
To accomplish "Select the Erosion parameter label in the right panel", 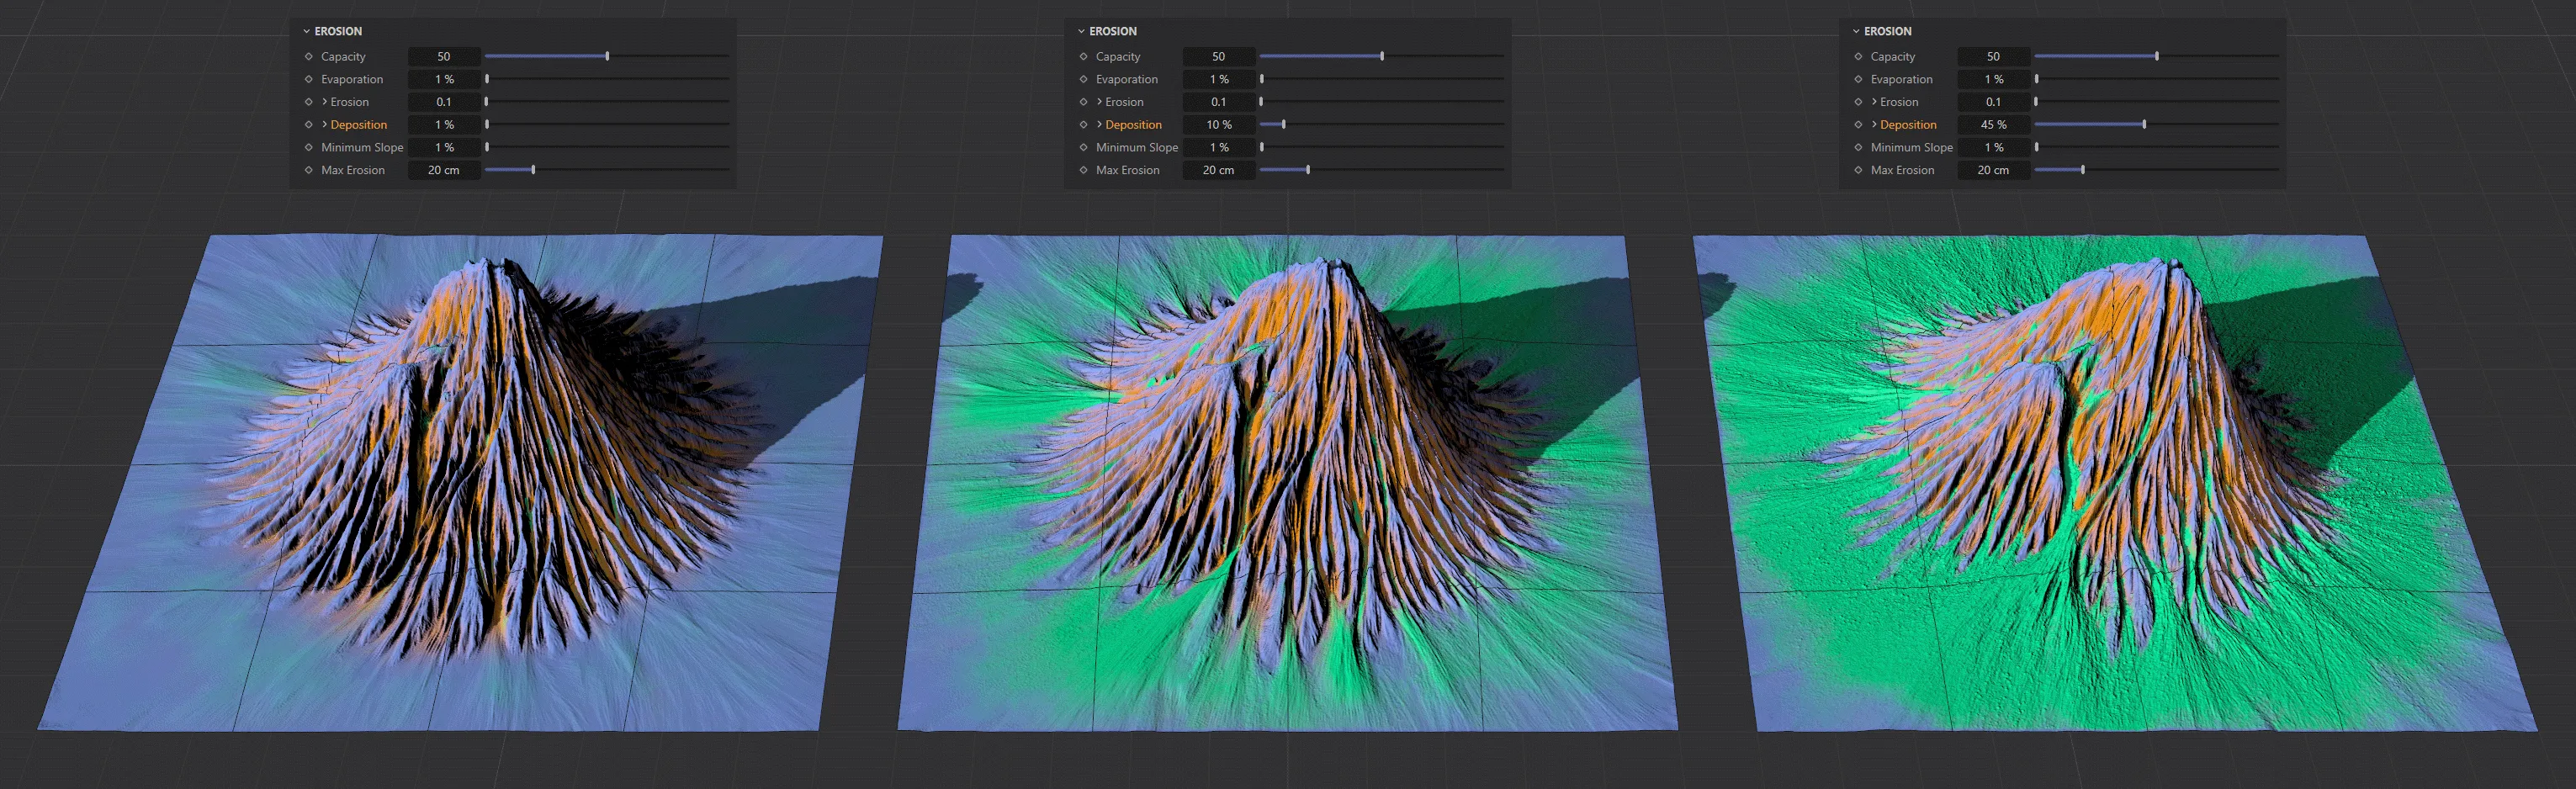I will (1900, 101).
